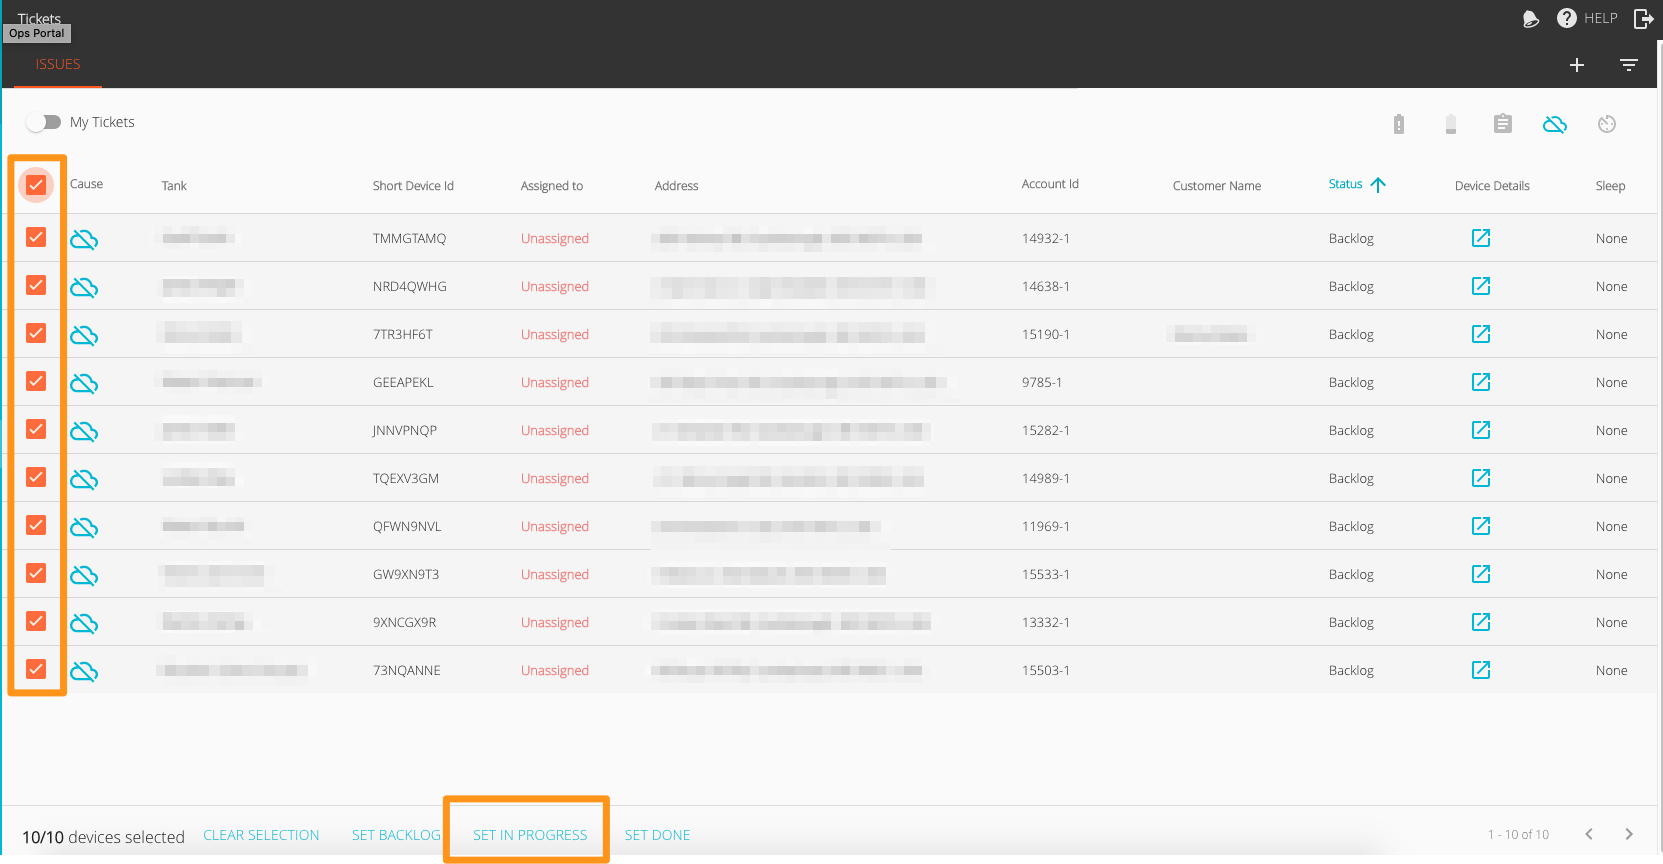Image resolution: width=1663 pixels, height=864 pixels.
Task: Select the clipboard filter icon
Action: [x=1503, y=124]
